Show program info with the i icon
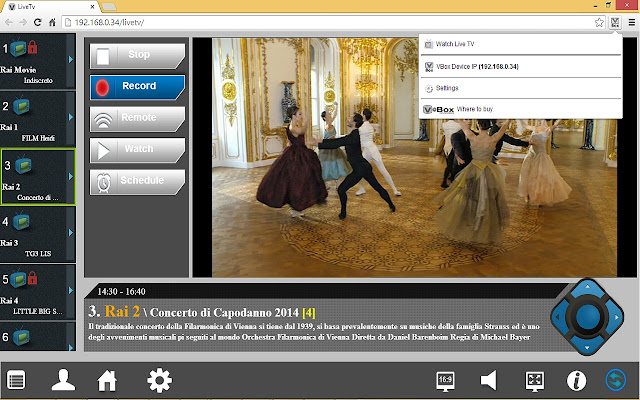 coord(576,380)
